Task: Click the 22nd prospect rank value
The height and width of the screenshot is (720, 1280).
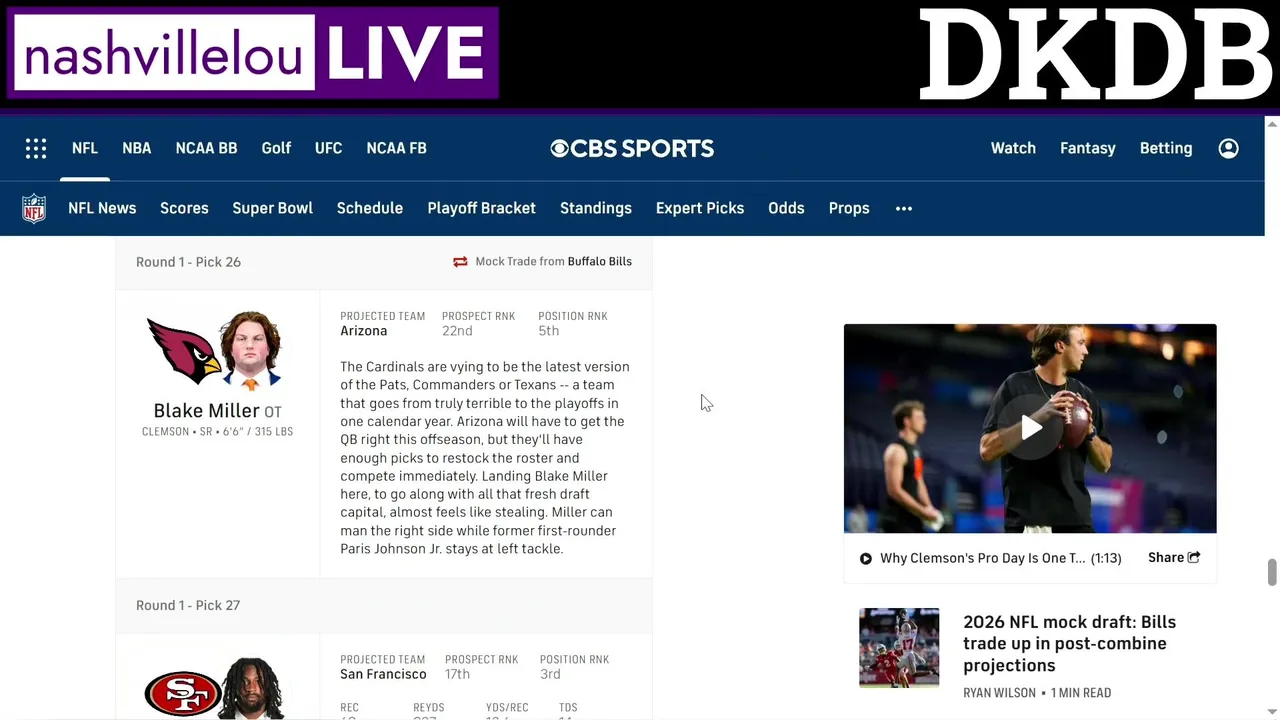Action: pos(457,331)
